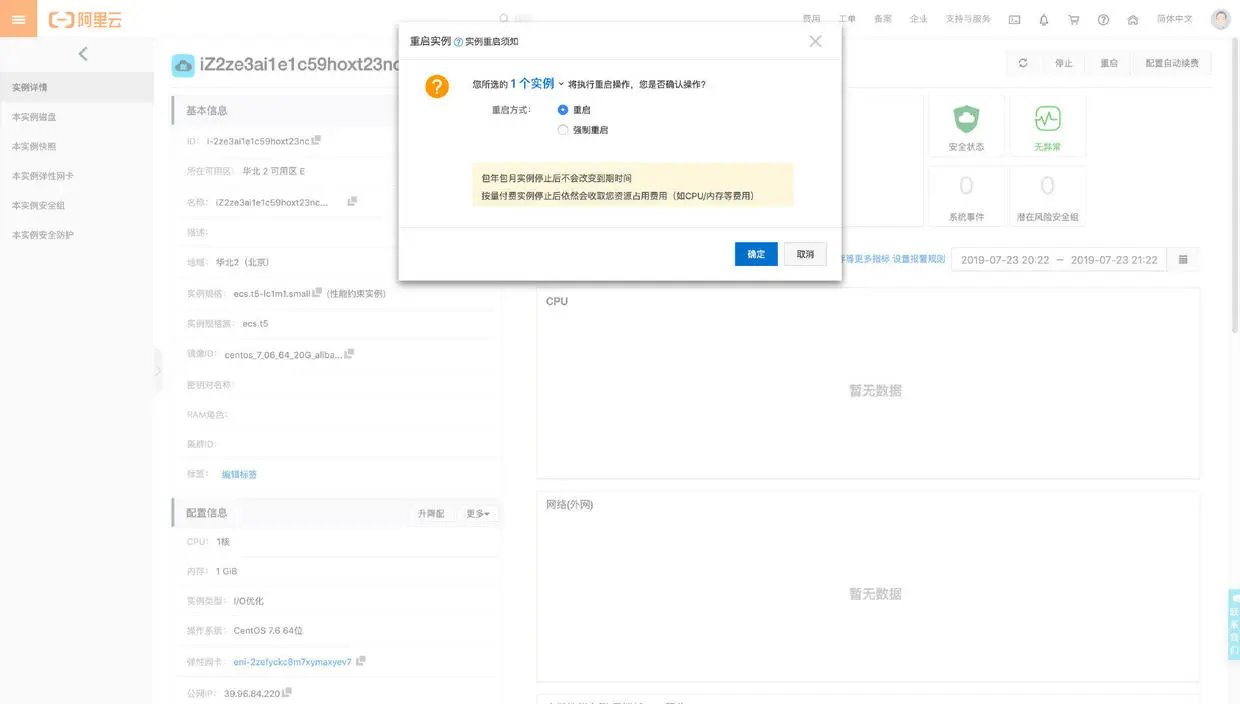Viewport: 1240px width, 704px height.
Task: Confirm restart with 确定 button
Action: (756, 254)
